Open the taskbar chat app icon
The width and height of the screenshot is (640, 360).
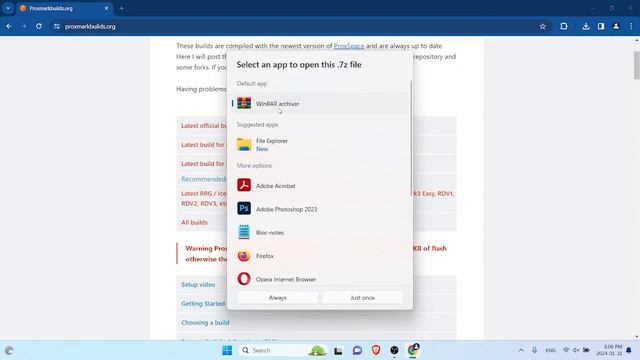point(357,350)
